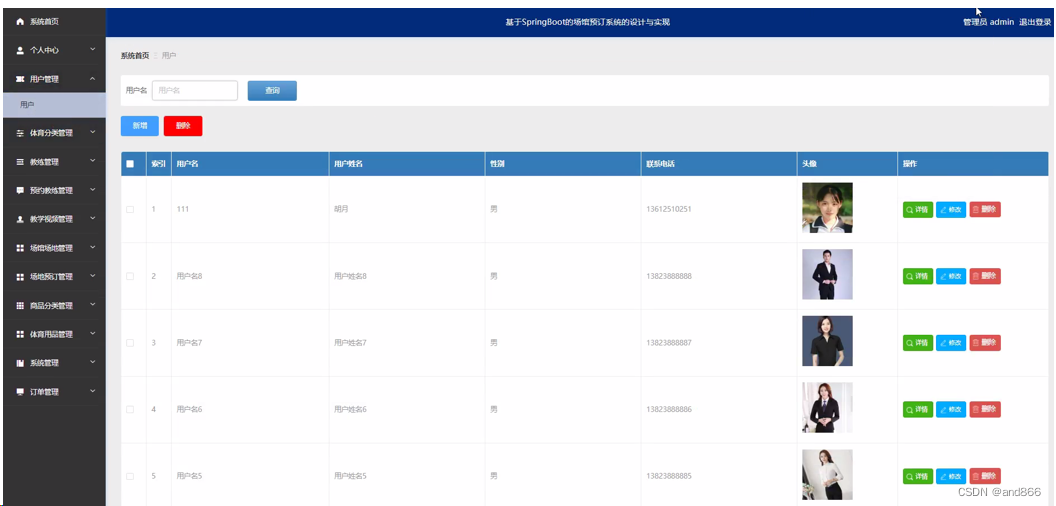Screen dimensions: 1056x506
Task: Click the name cell 用户姓名6
Action: tap(350, 410)
